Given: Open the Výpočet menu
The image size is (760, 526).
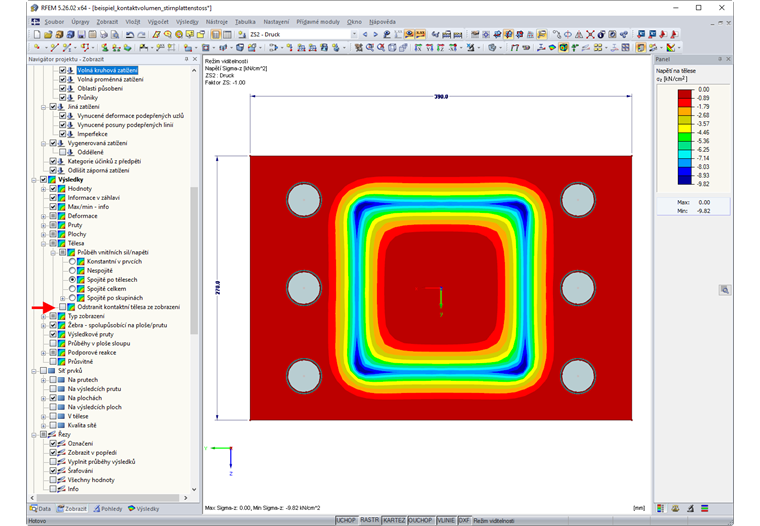Looking at the screenshot, I should (158, 22).
